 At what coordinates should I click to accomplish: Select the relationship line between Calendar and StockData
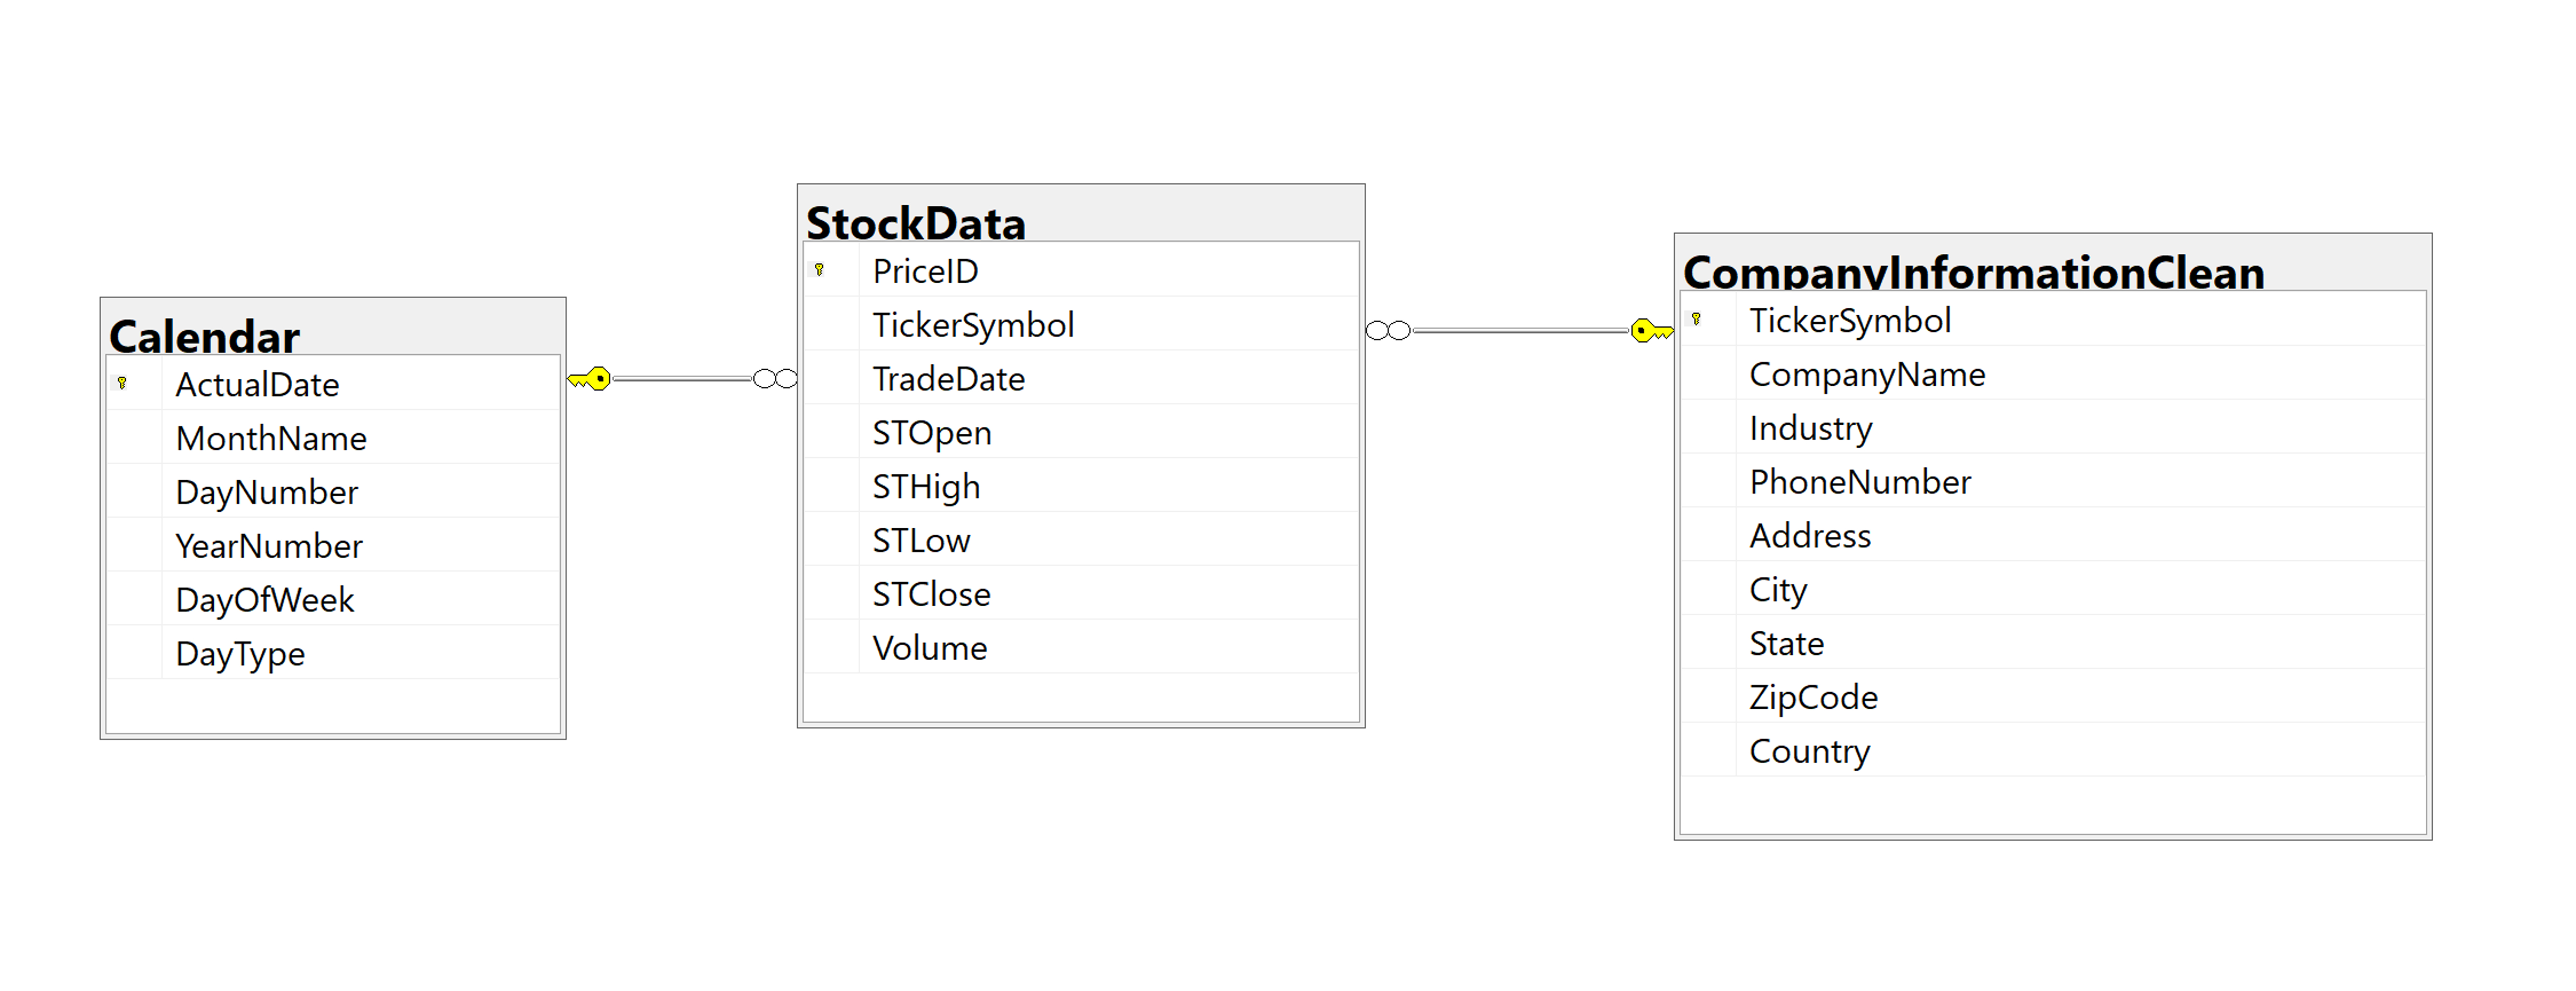pos(682,379)
